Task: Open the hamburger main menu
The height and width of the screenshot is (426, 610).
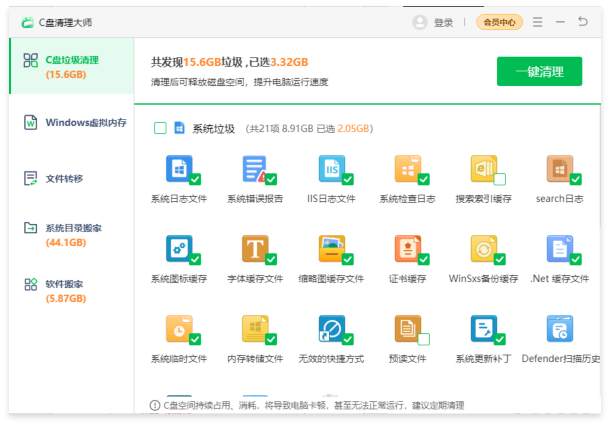Action: [538, 22]
